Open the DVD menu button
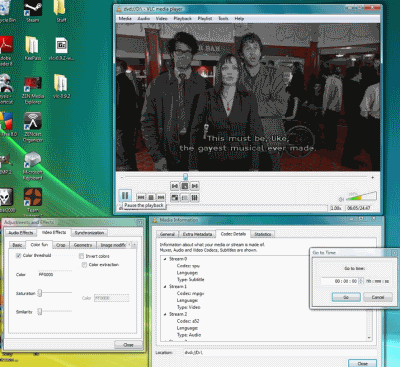The width and height of the screenshot is (400, 368). pyautogui.click(x=185, y=186)
